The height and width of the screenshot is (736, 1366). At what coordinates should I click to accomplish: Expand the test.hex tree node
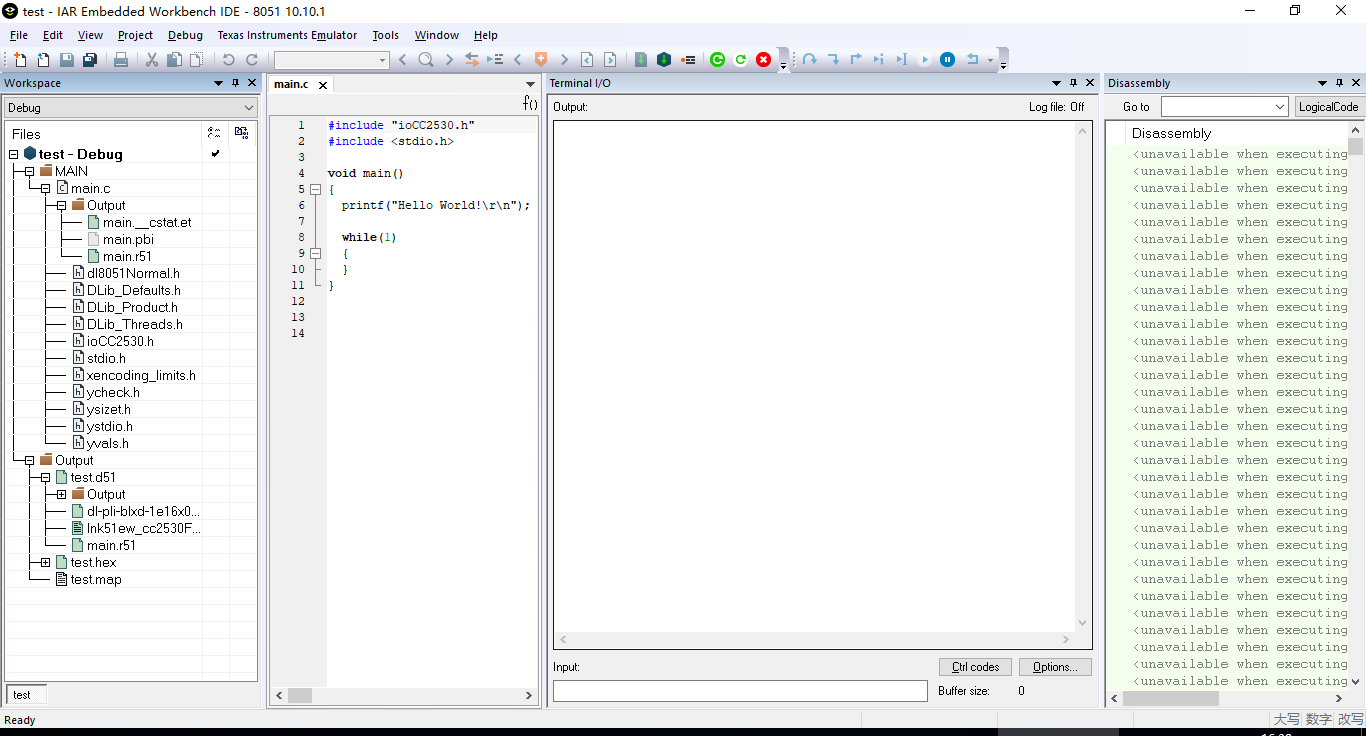[46, 562]
